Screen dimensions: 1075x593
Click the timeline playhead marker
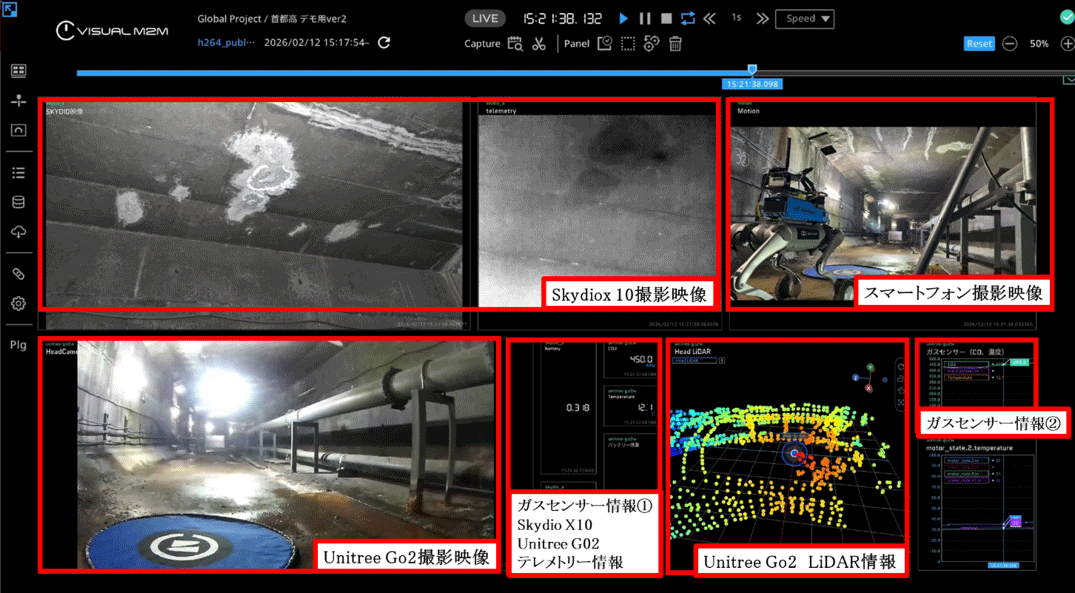point(752,70)
